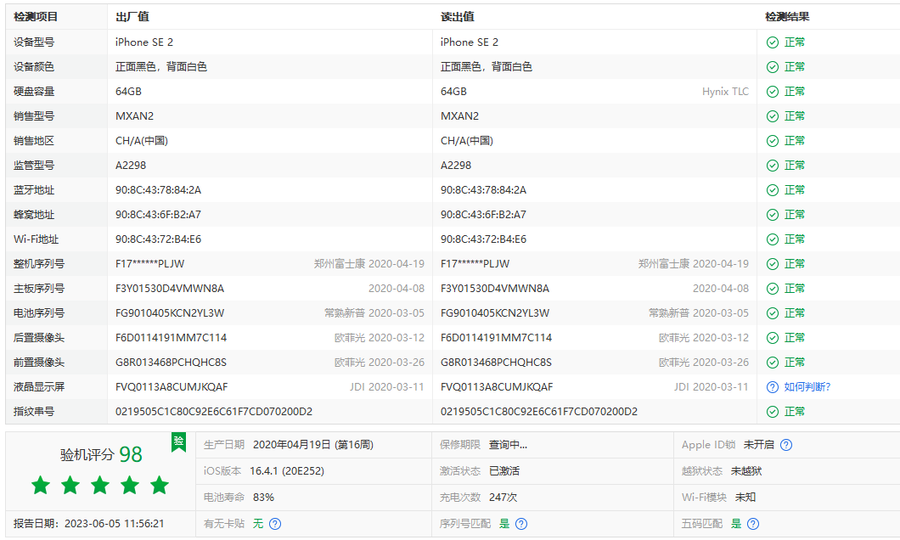The height and width of the screenshot is (540, 900).
Task: Open the 如何判断? link
Action: click(x=808, y=387)
